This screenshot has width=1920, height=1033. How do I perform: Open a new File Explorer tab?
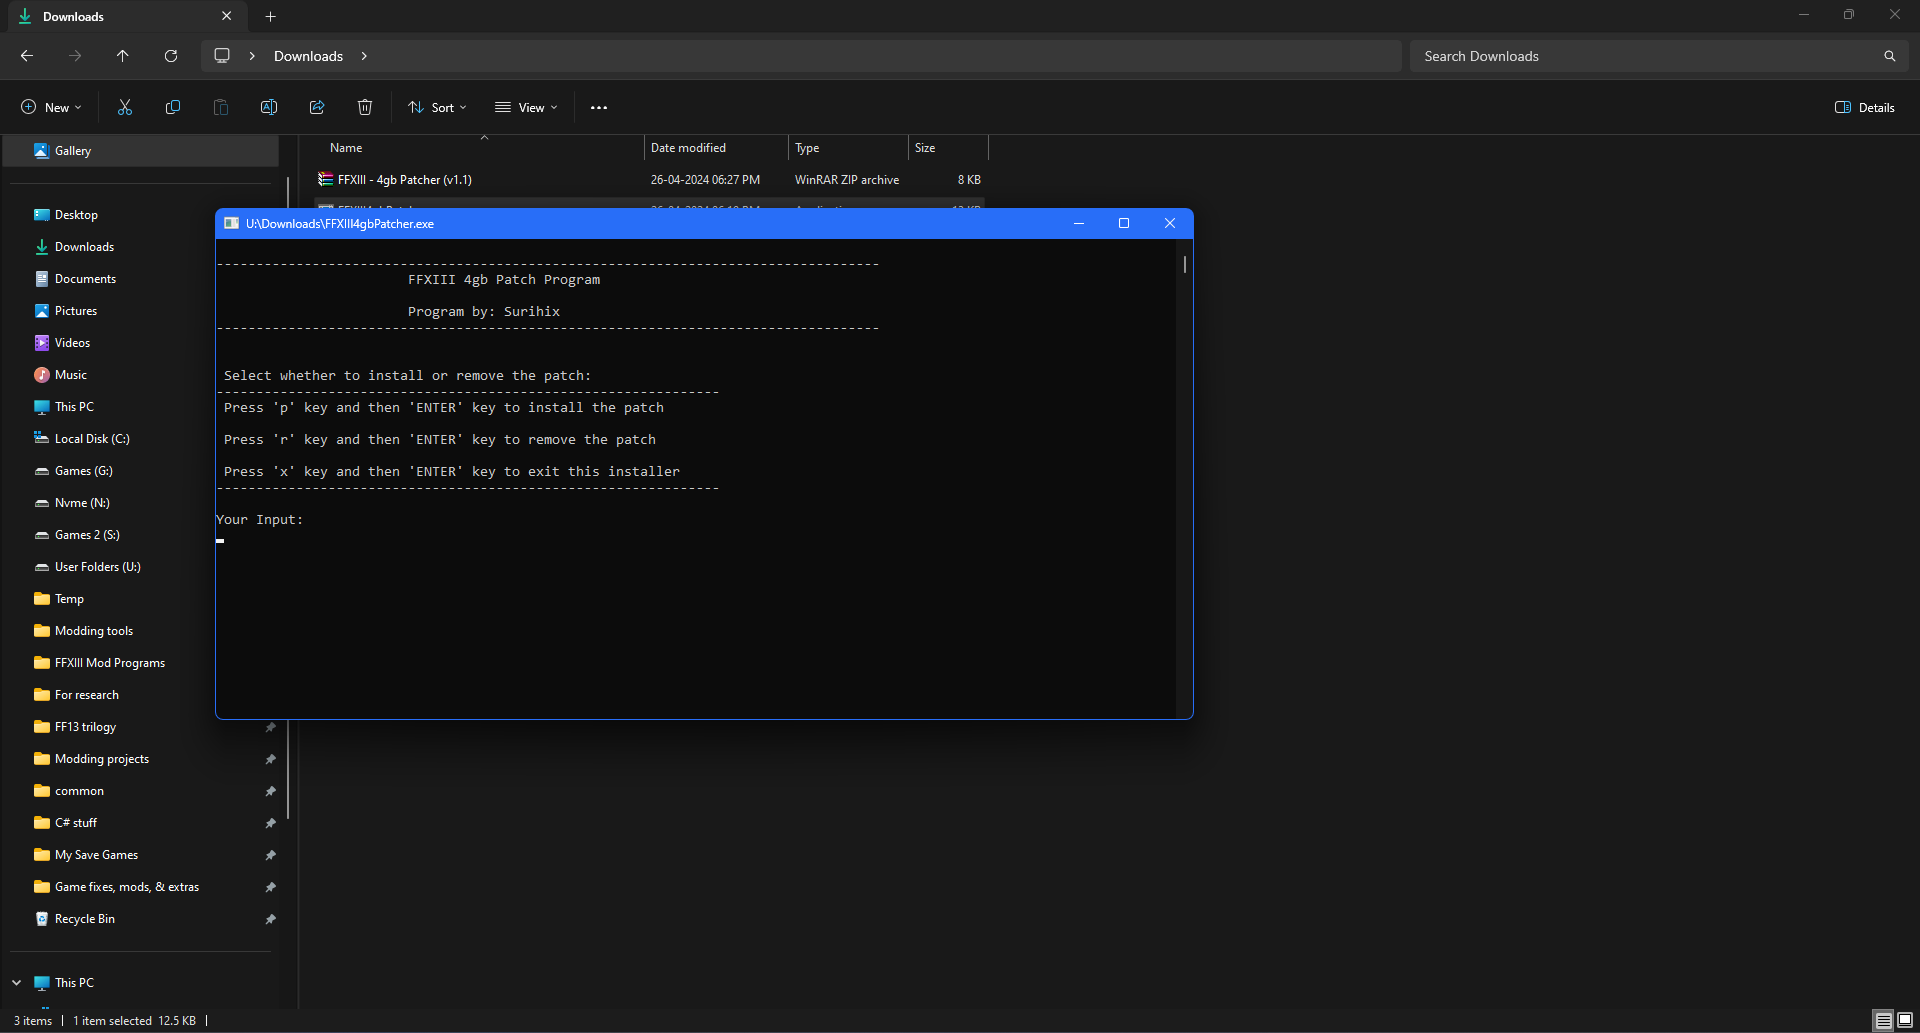[271, 16]
